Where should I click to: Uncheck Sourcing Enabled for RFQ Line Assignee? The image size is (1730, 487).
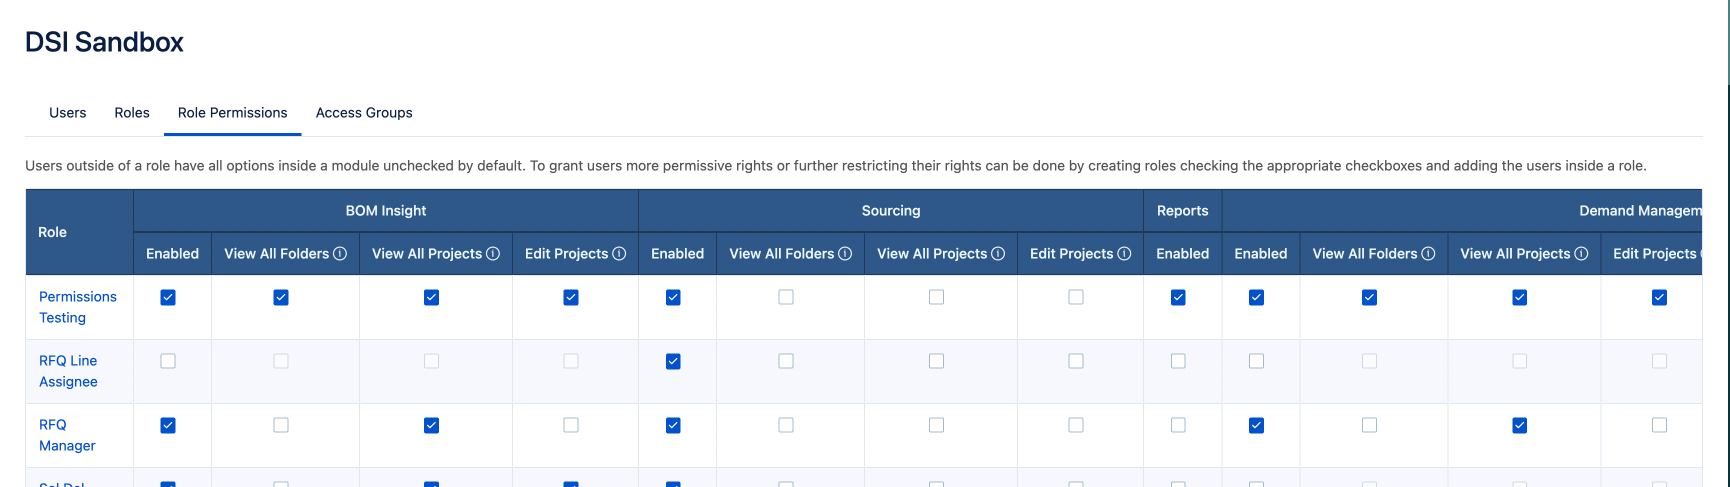pyautogui.click(x=673, y=361)
